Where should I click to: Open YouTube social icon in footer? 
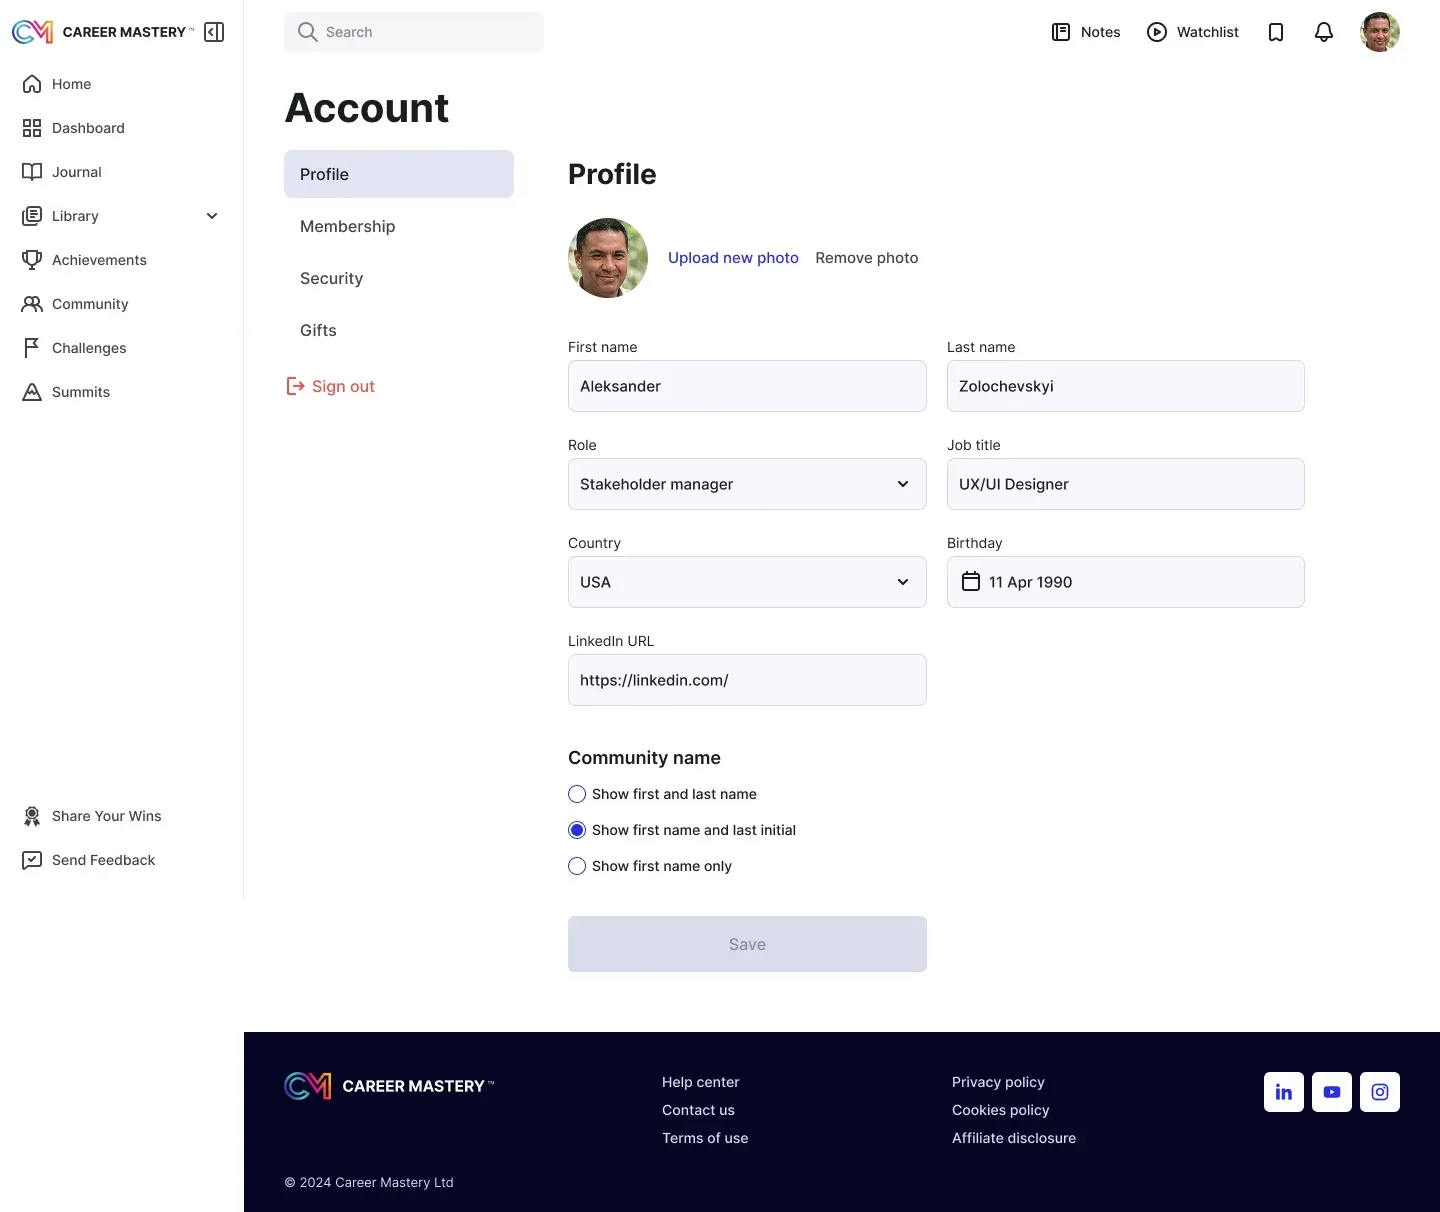tap(1332, 1092)
